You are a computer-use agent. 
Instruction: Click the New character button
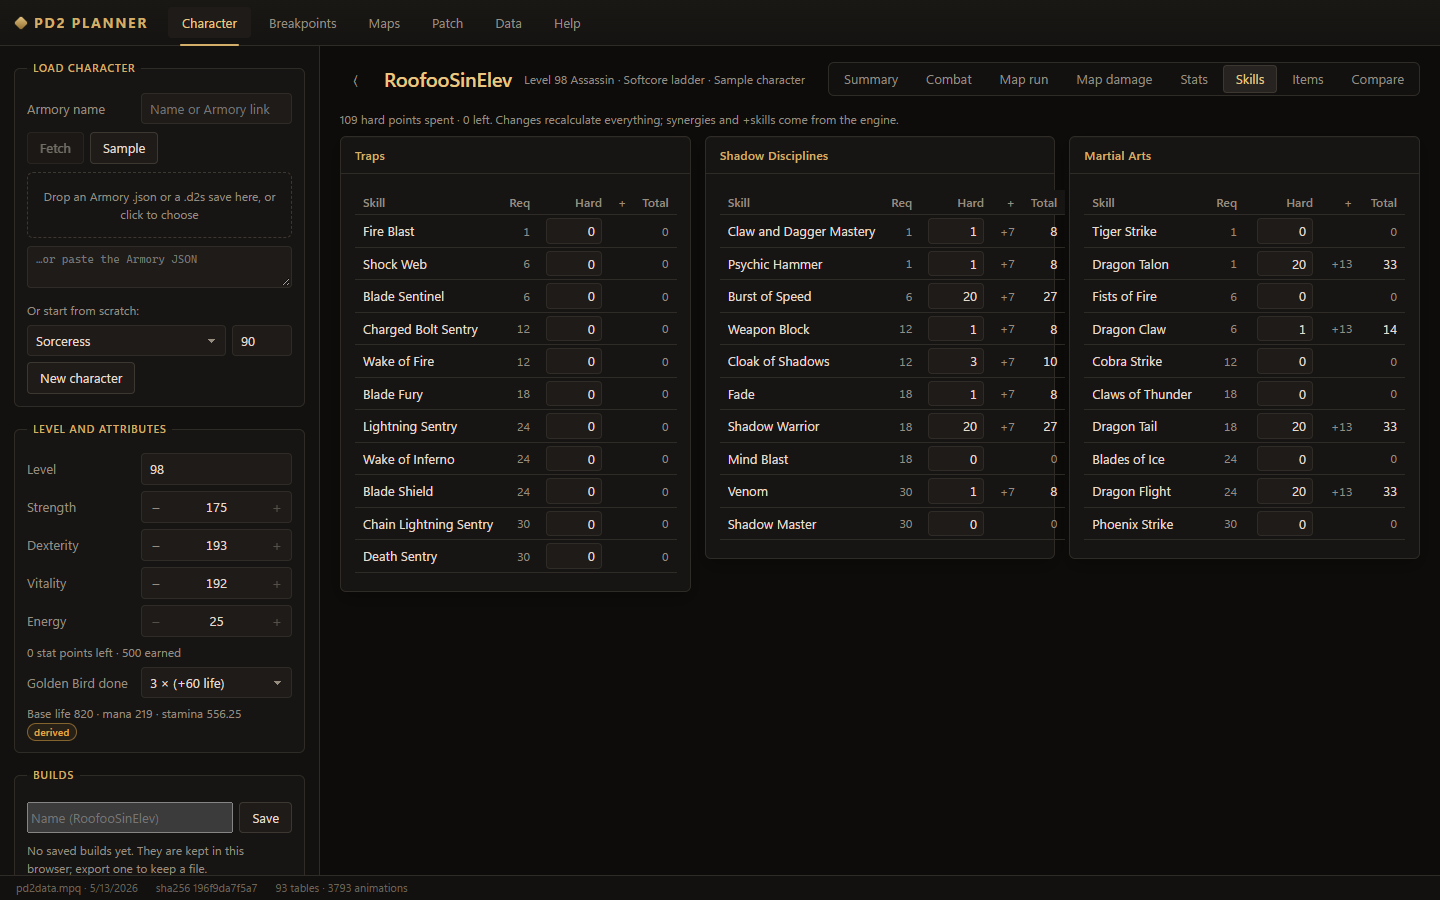click(81, 378)
